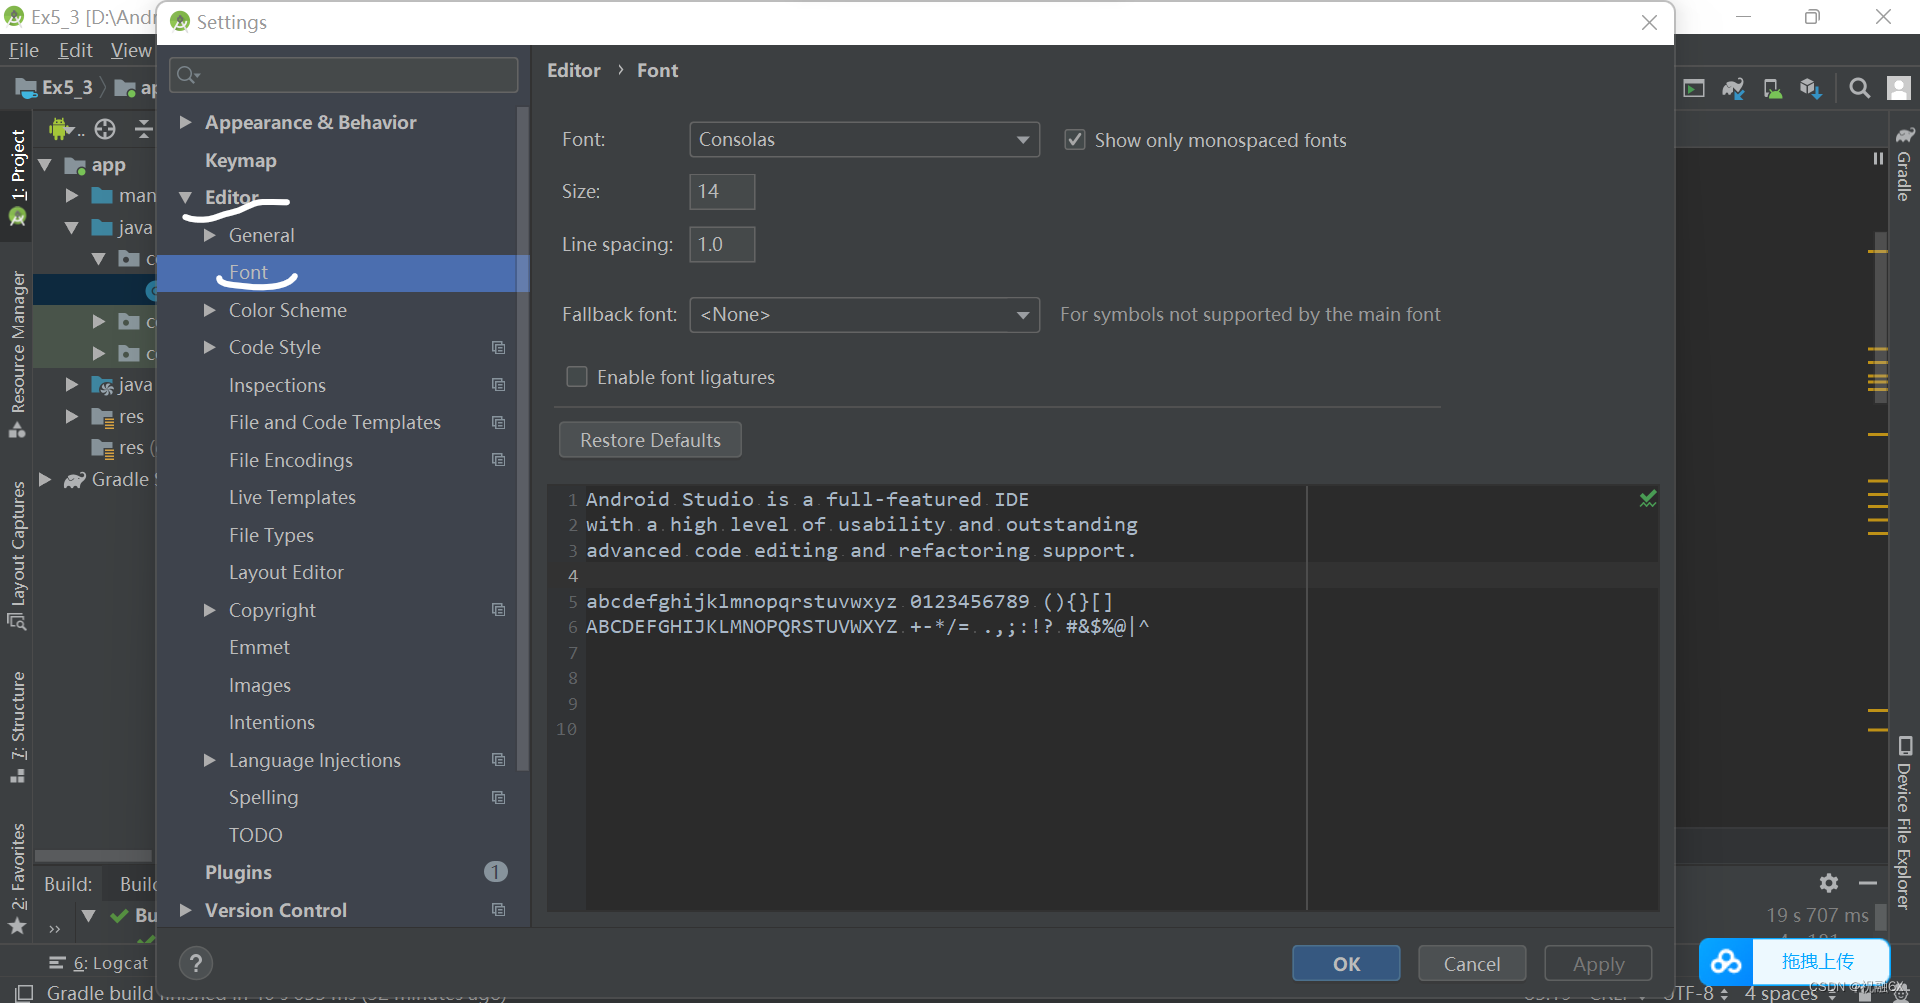The image size is (1920, 1003).
Task: Select Keymap in settings tree
Action: coord(241,160)
